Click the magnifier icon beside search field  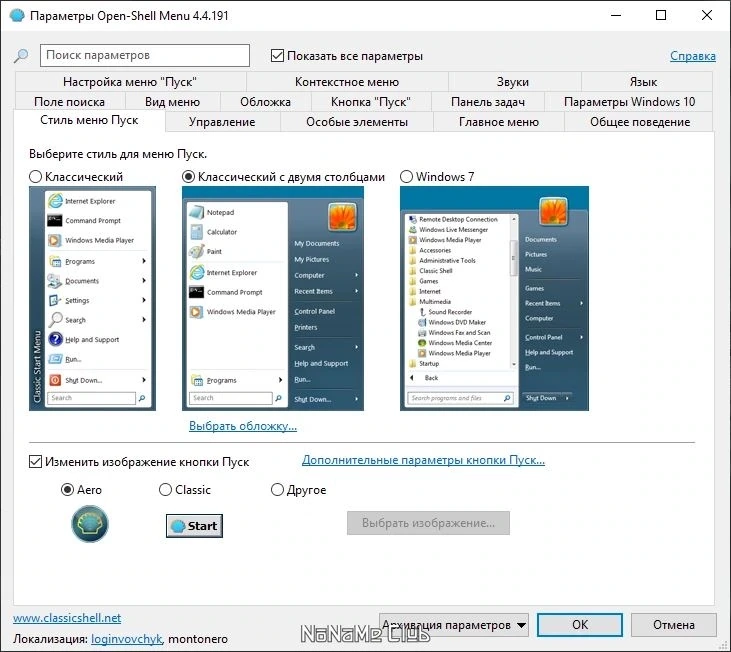[21, 56]
